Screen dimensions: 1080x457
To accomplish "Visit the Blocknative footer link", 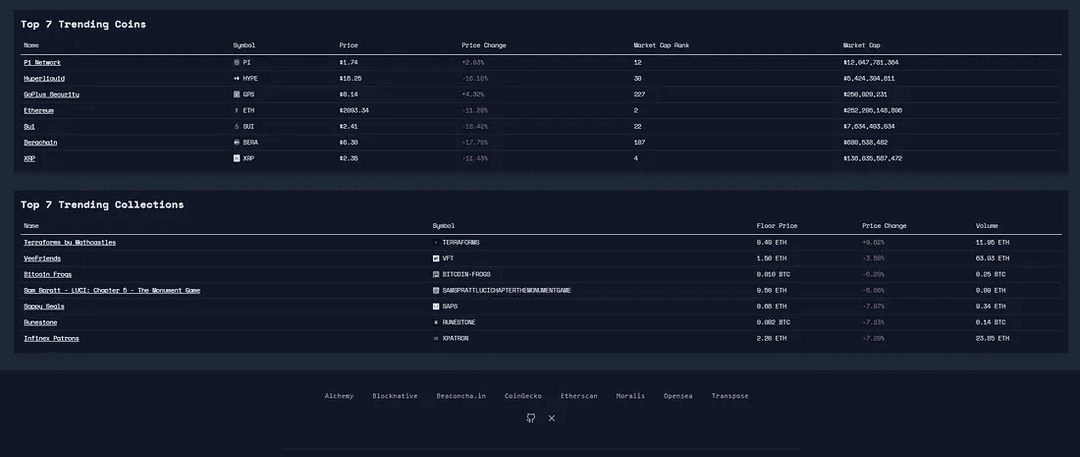I will pyautogui.click(x=395, y=396).
